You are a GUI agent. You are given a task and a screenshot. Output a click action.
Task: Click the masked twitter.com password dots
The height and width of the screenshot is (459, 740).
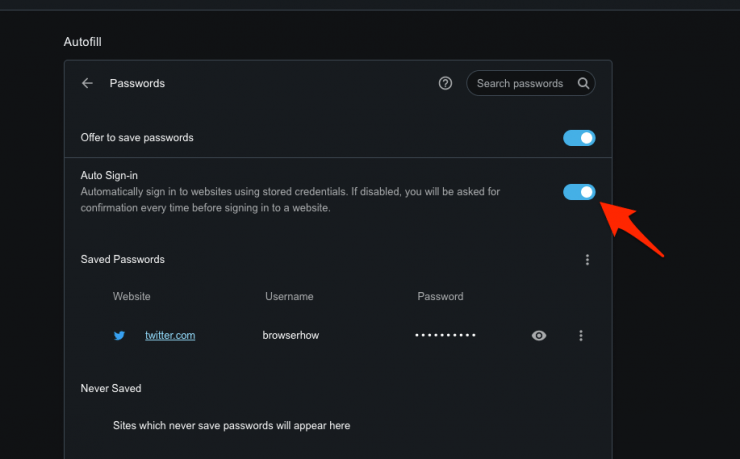click(x=445, y=335)
